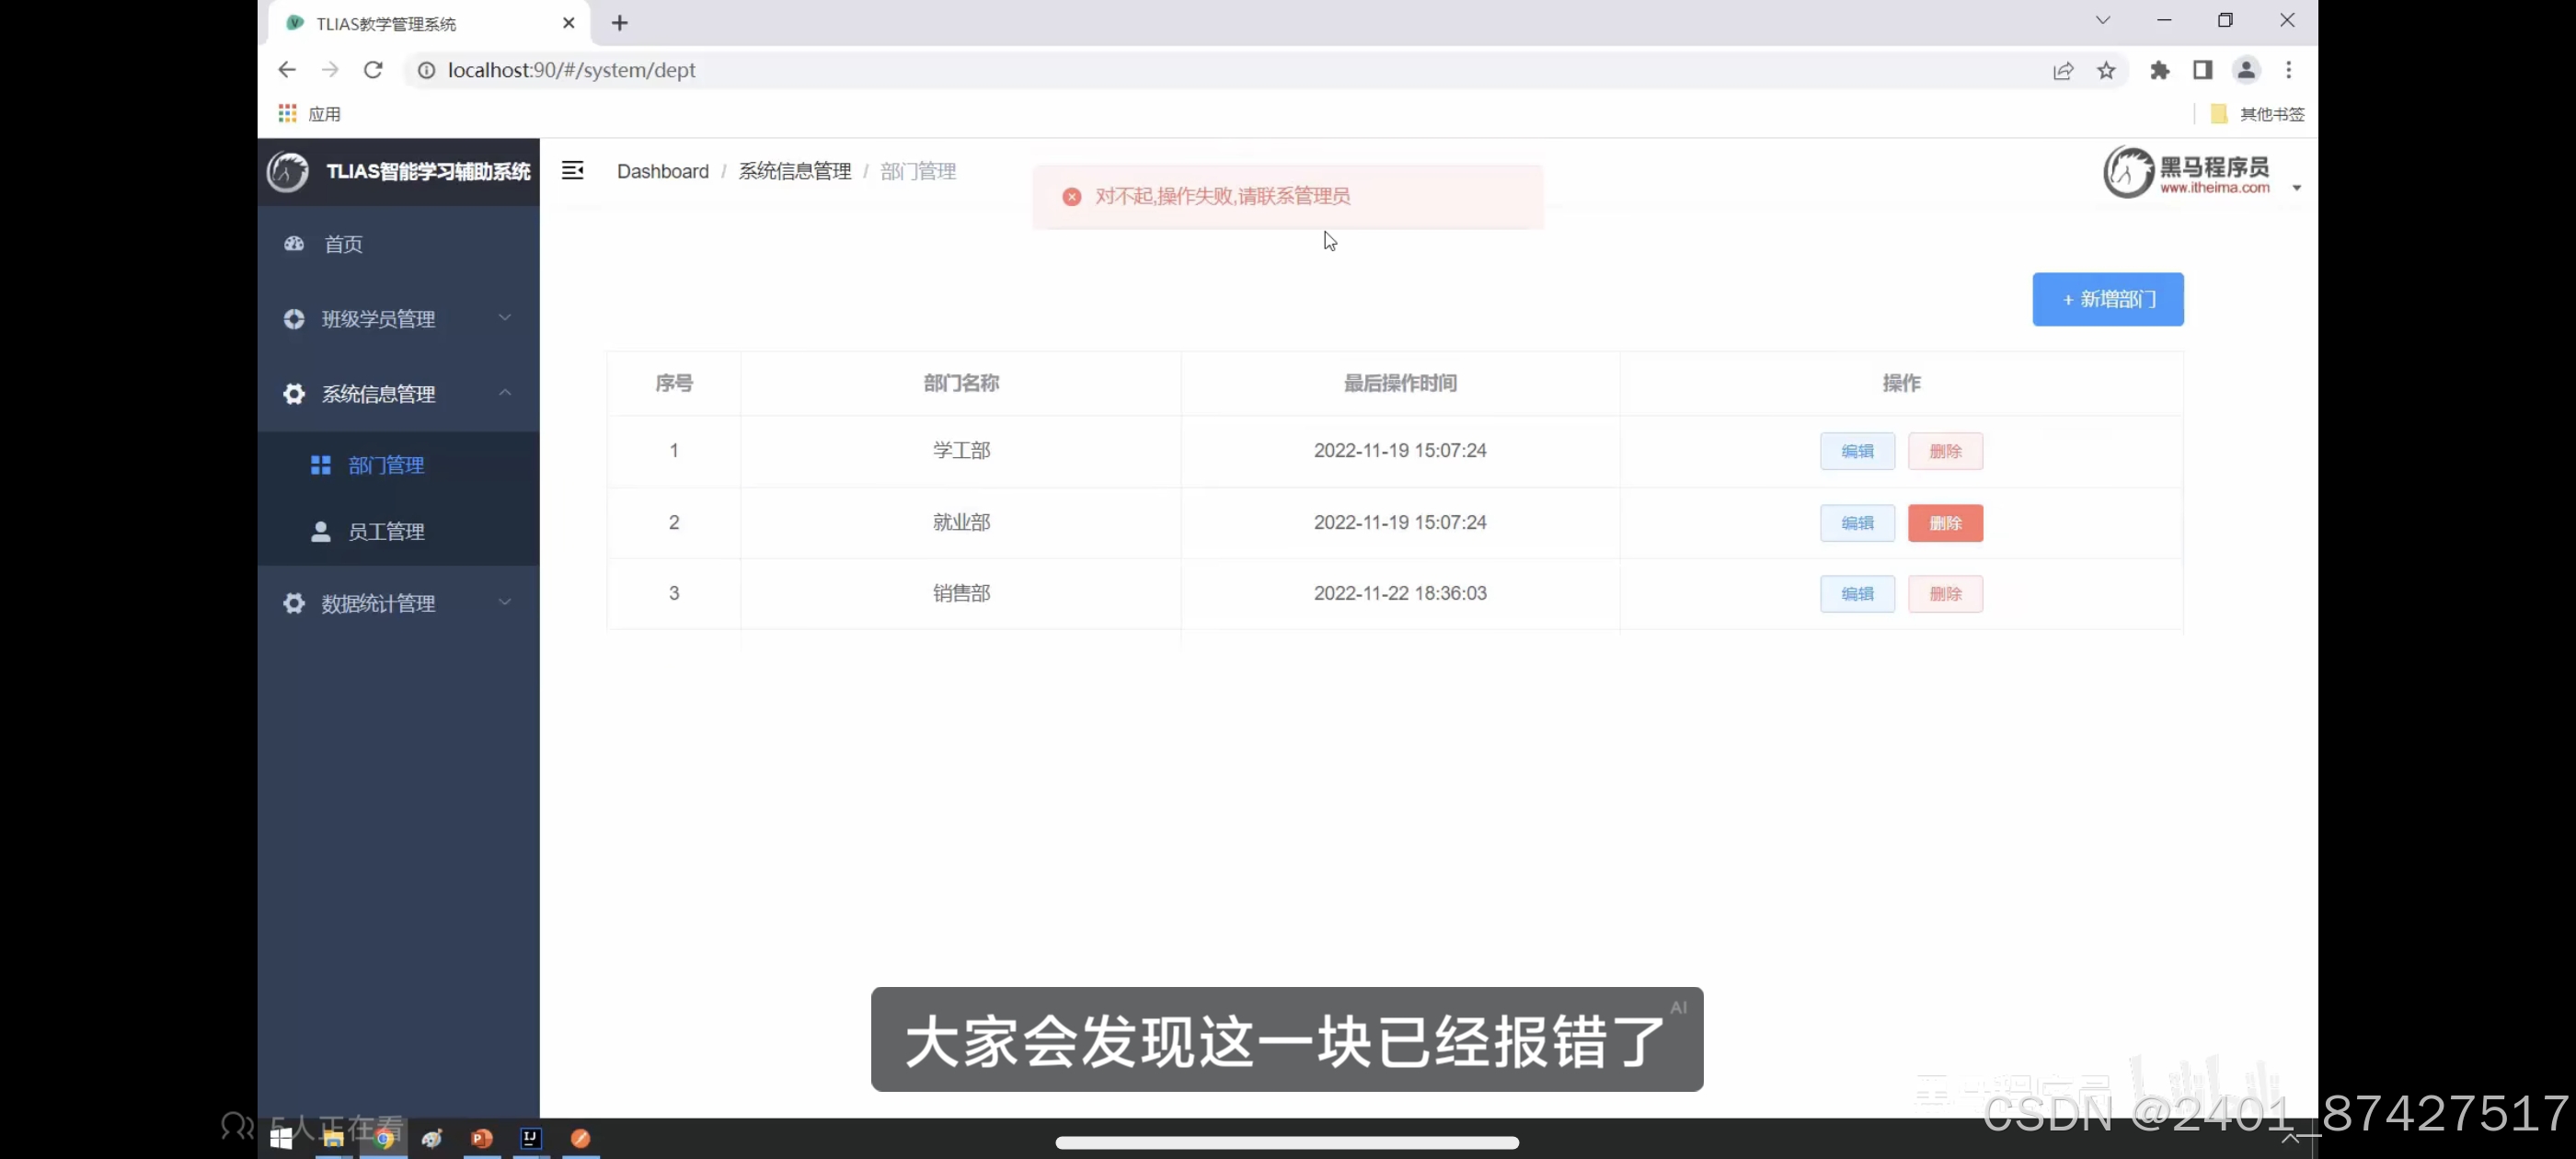Click the share page icon in address bar

(x=2063, y=70)
